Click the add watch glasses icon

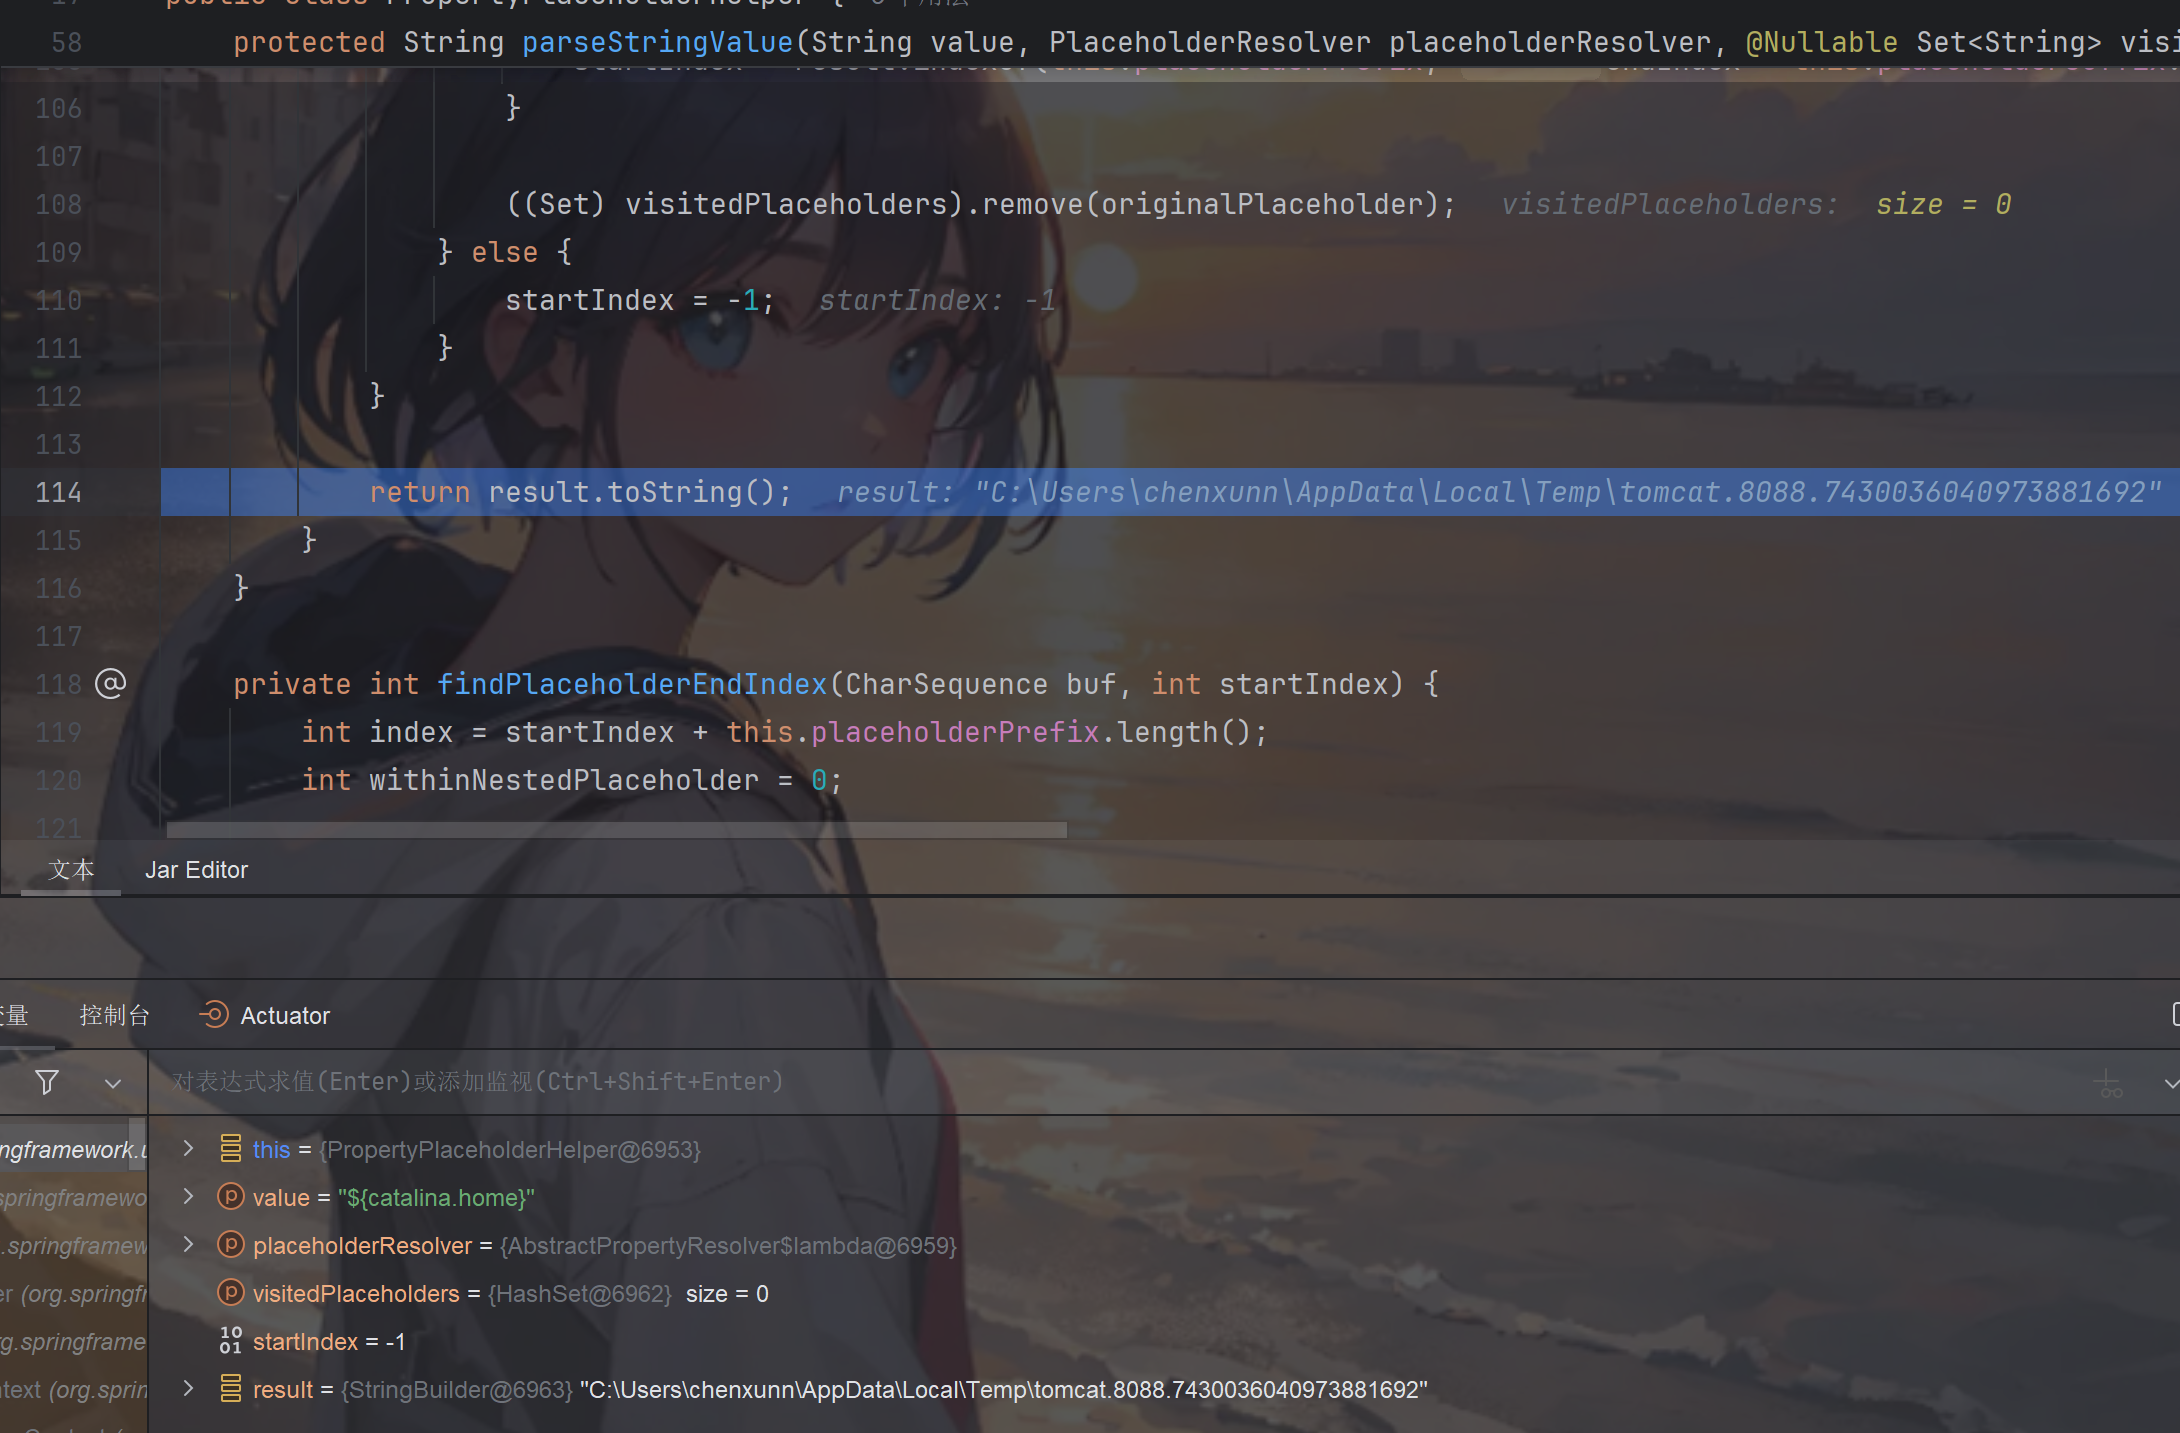2108,1084
